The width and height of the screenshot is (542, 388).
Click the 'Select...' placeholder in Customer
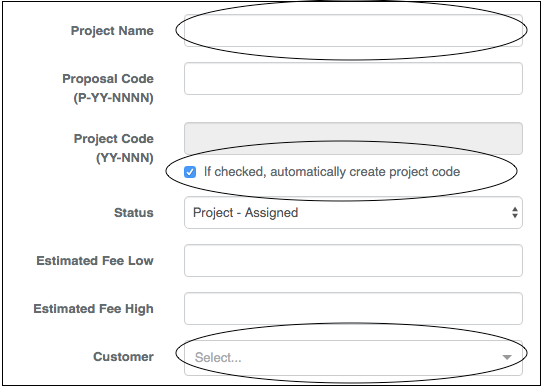coord(218,357)
